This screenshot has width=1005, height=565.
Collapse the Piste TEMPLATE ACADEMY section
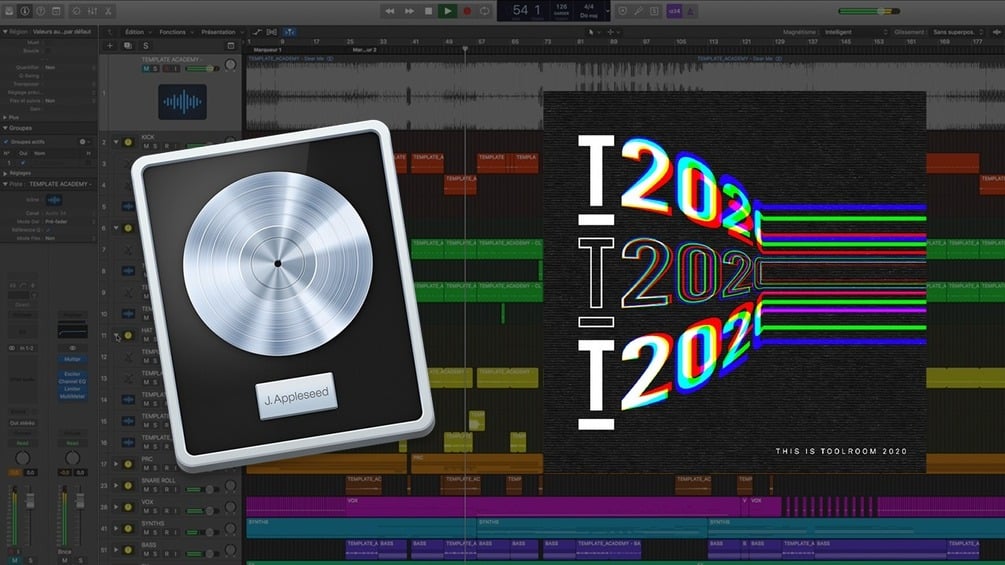click(5, 184)
